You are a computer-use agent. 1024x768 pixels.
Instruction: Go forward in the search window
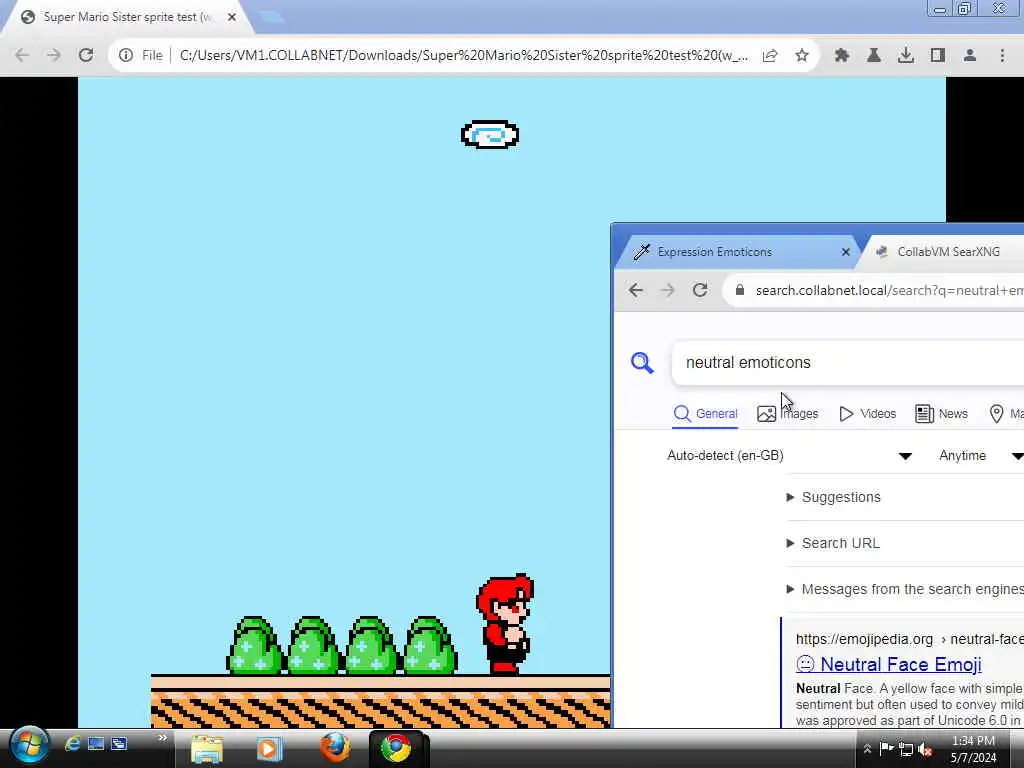(667, 290)
